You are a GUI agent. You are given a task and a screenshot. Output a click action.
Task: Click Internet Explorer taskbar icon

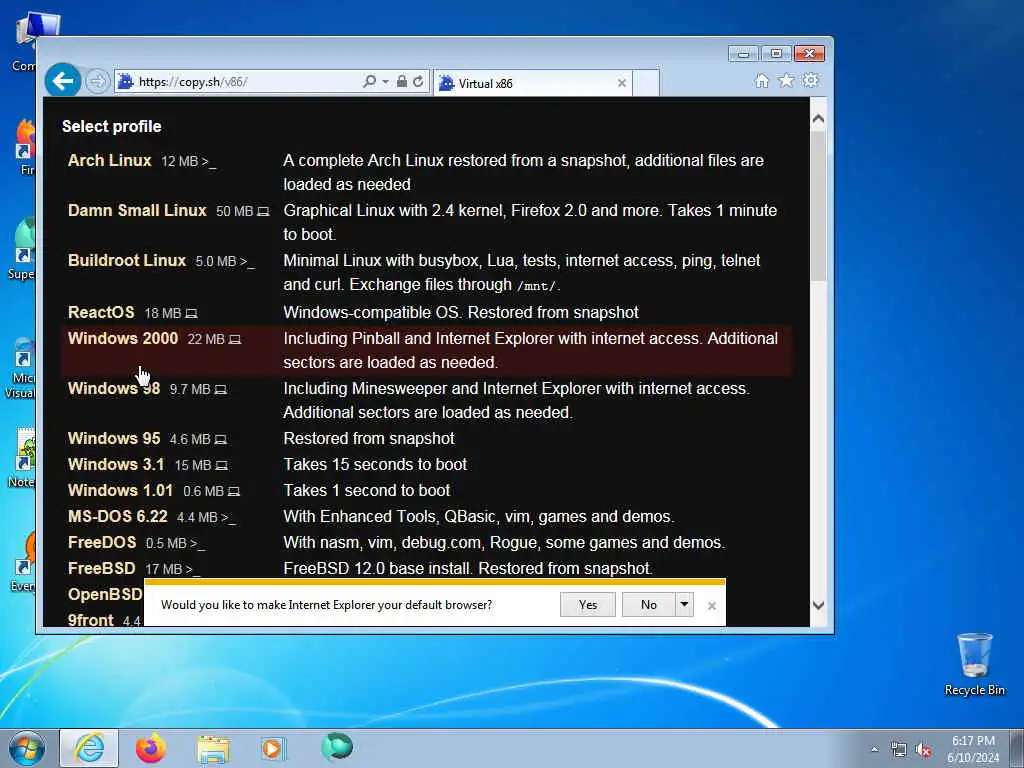click(x=89, y=748)
